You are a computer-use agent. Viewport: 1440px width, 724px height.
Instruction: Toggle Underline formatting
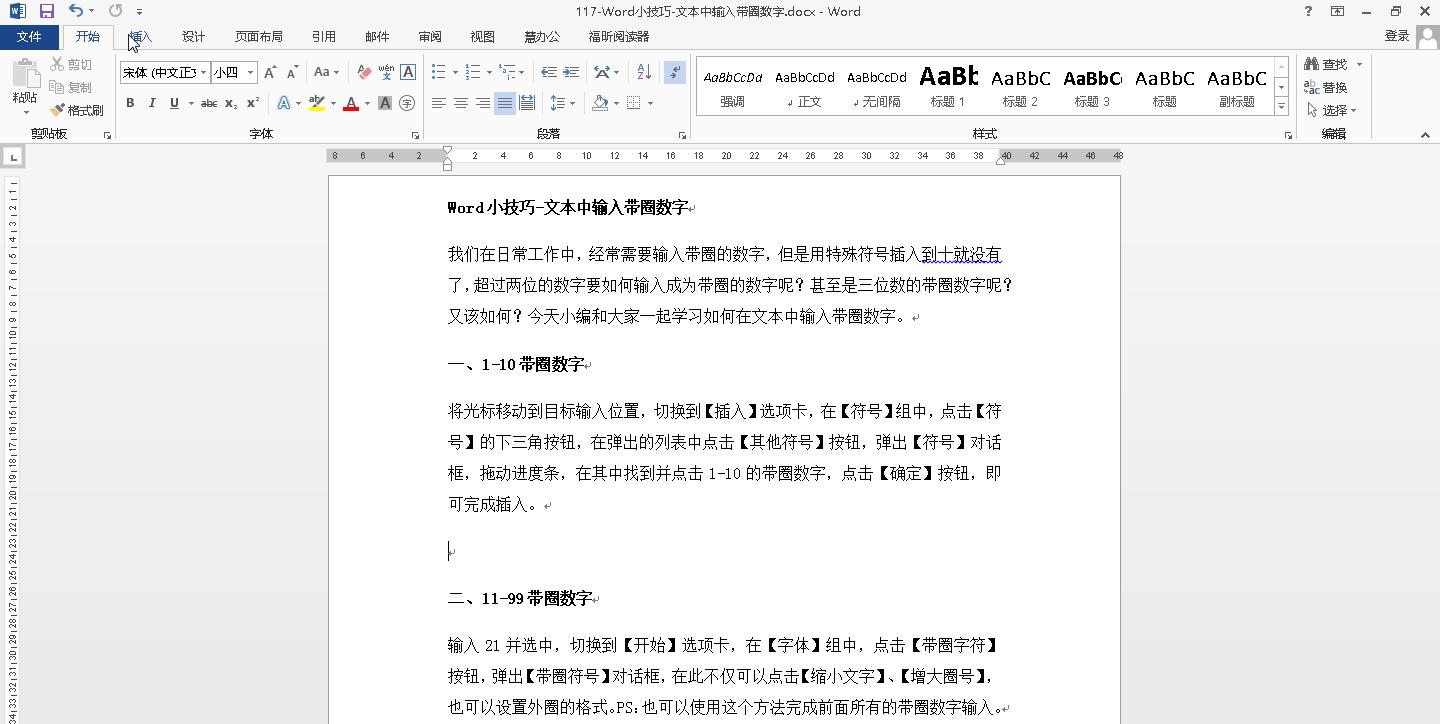pos(175,103)
